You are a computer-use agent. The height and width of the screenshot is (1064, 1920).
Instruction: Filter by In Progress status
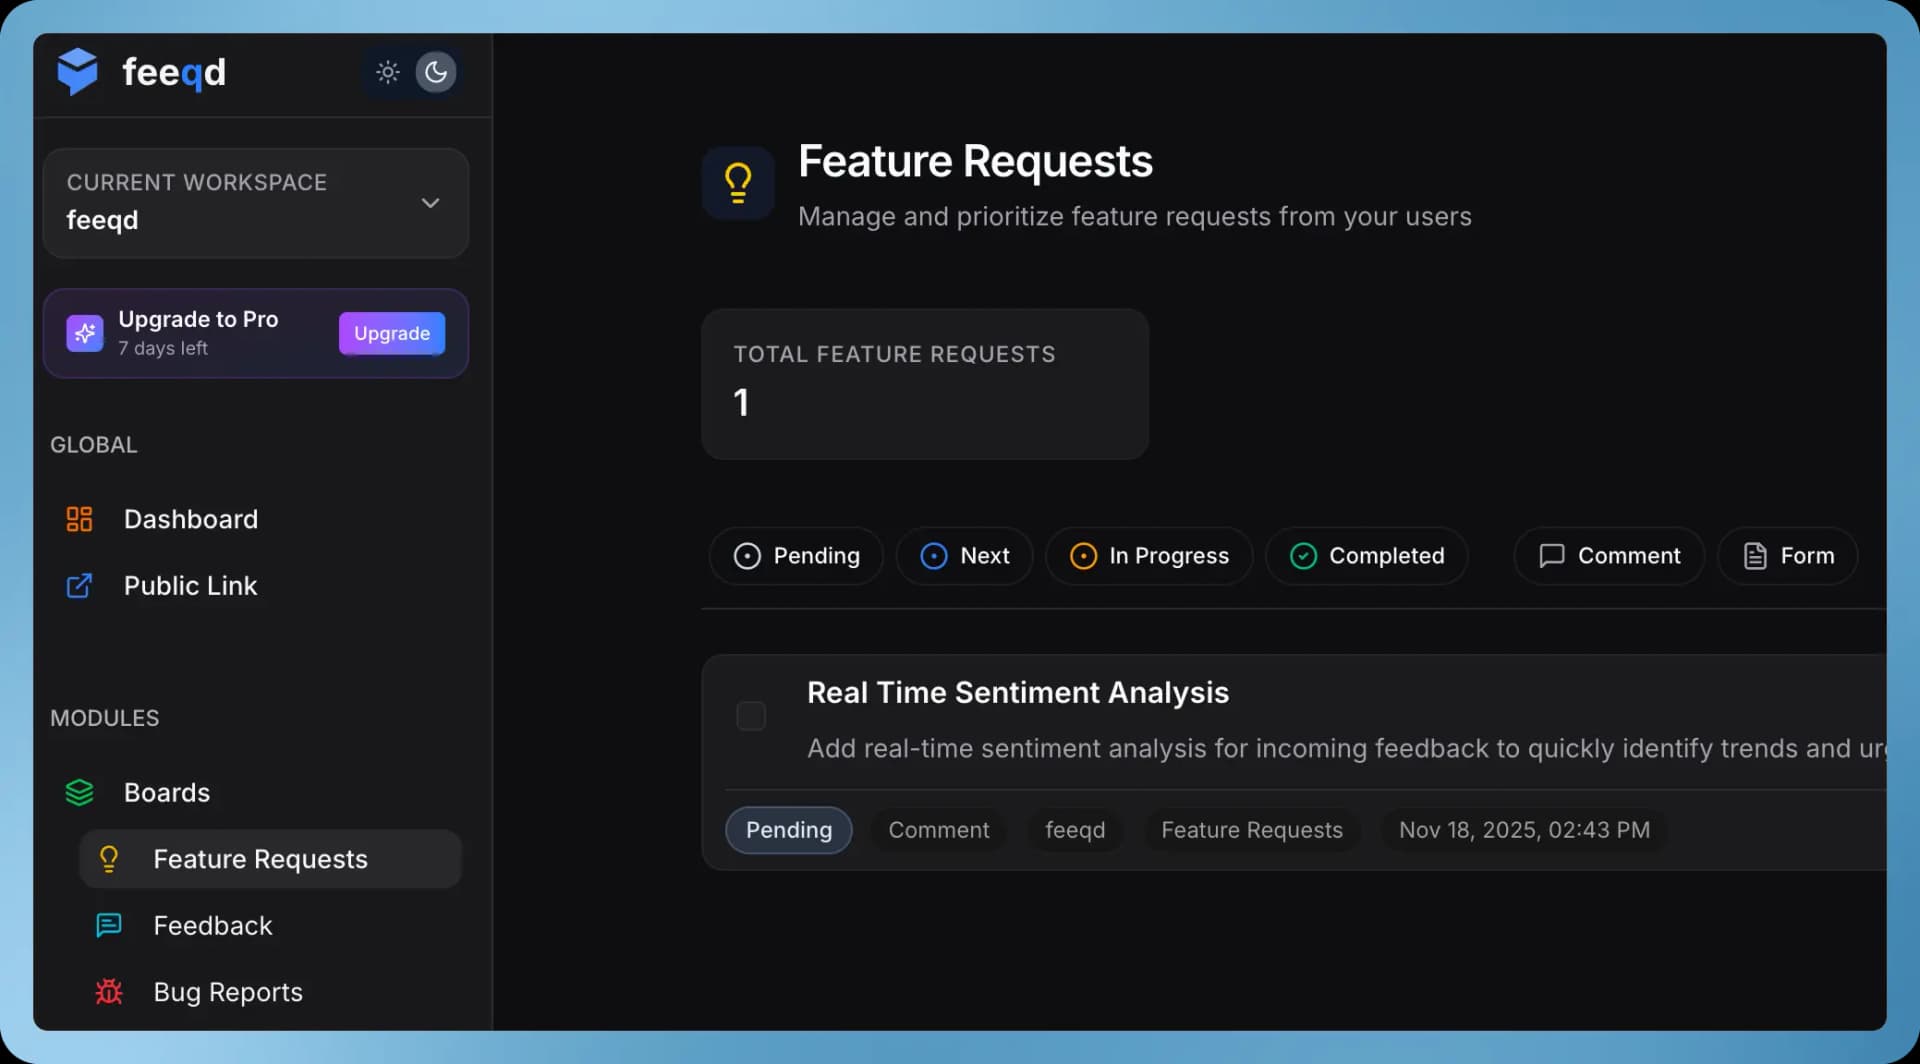pyautogui.click(x=1148, y=556)
